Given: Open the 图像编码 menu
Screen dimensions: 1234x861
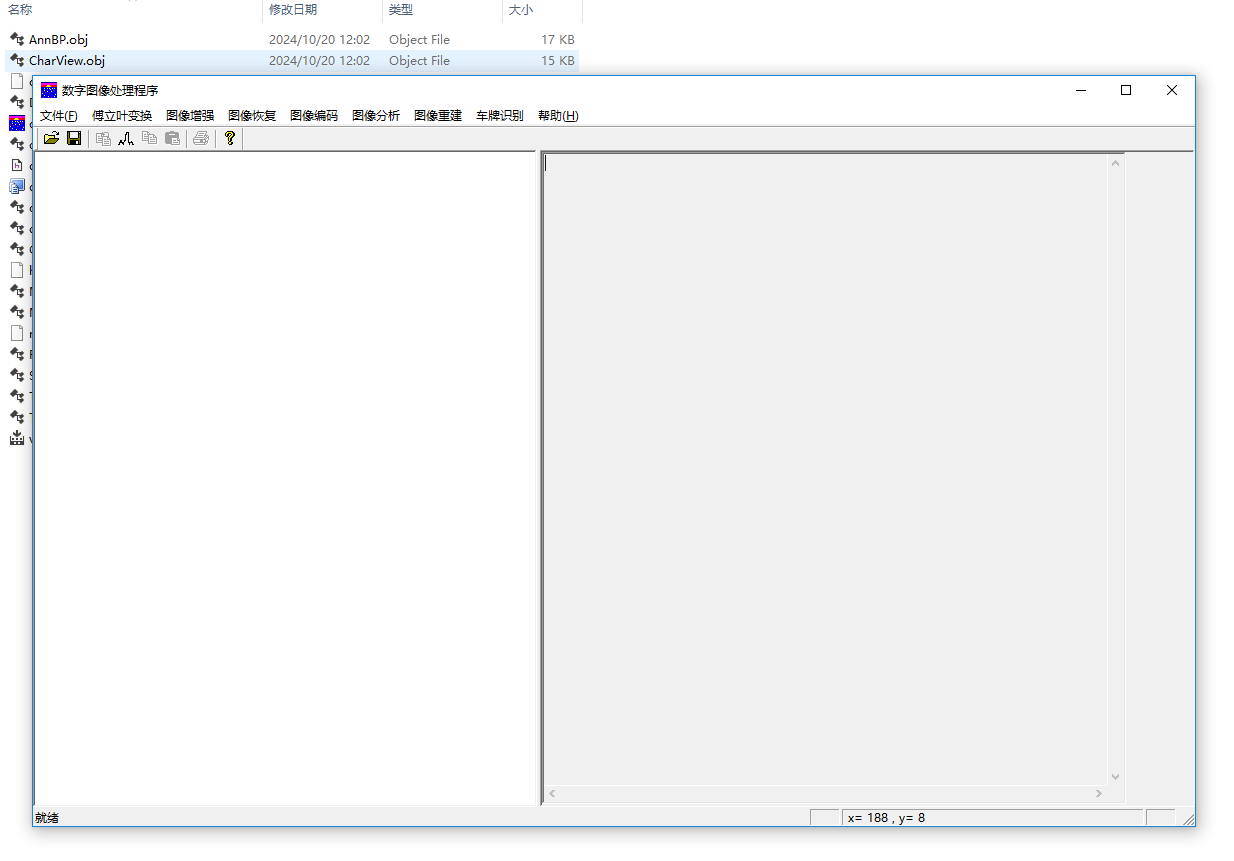Looking at the screenshot, I should 314,116.
